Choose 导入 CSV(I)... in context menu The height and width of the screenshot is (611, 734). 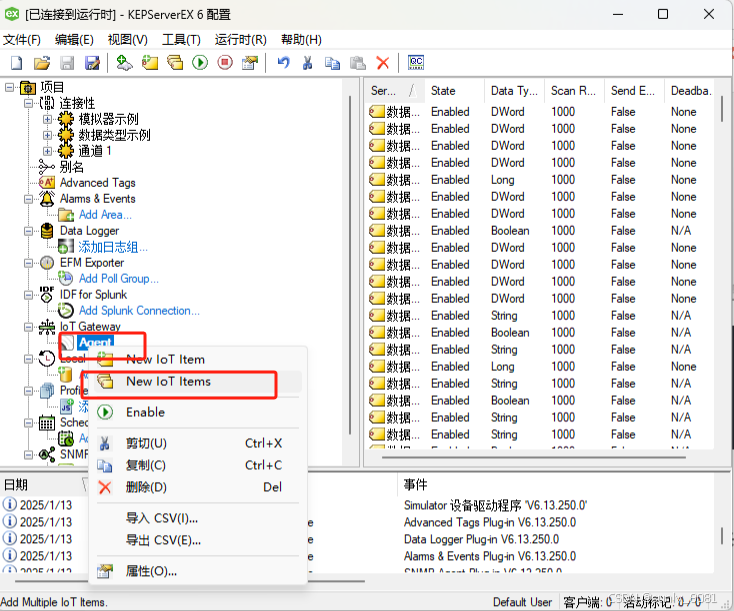198,518
